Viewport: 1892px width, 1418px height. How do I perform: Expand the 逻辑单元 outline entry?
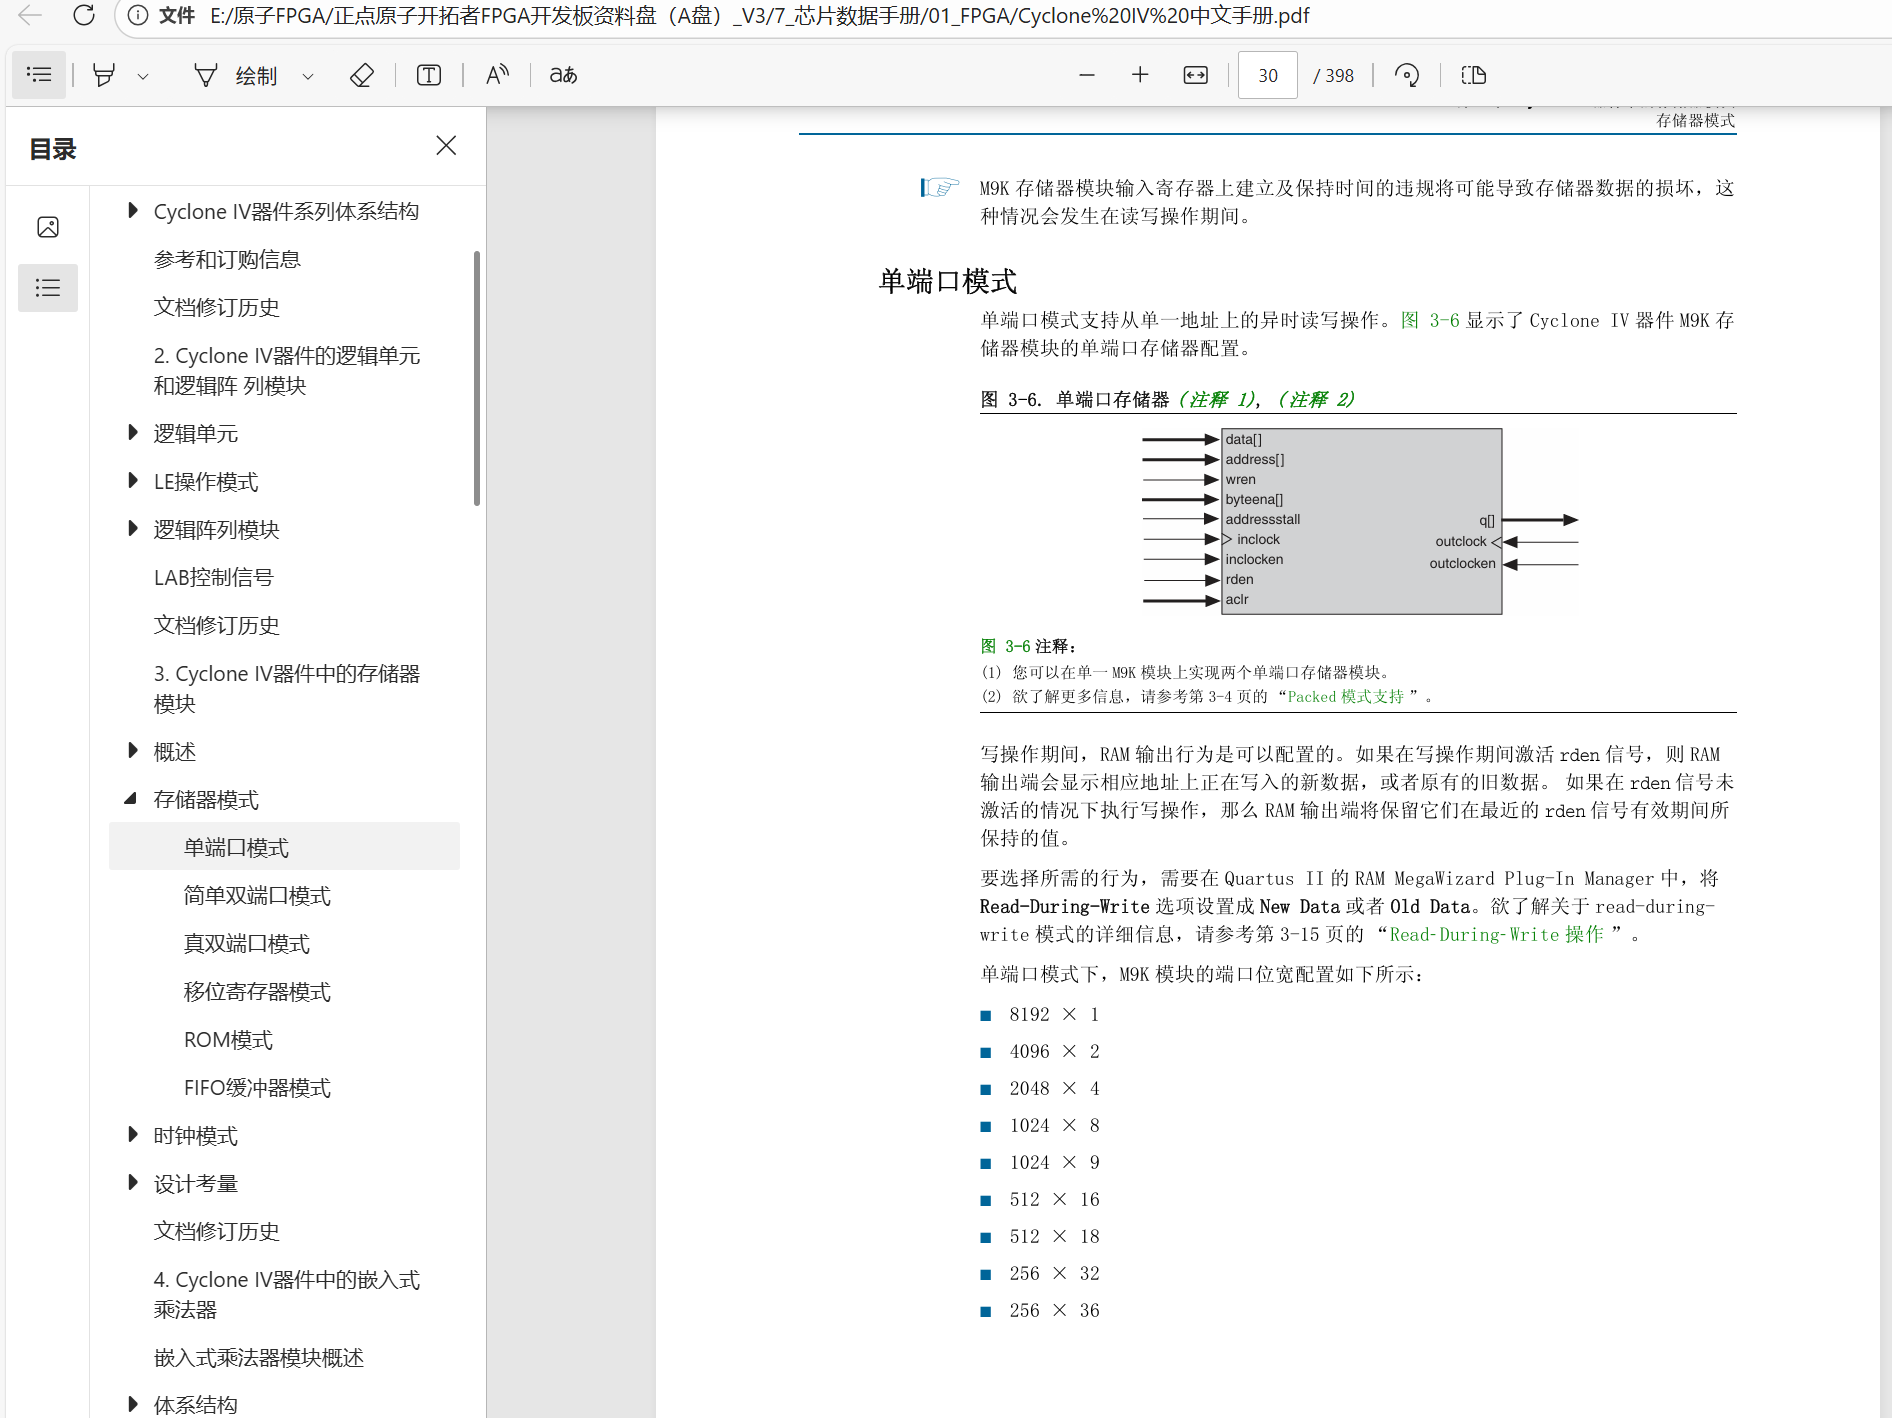(x=132, y=432)
